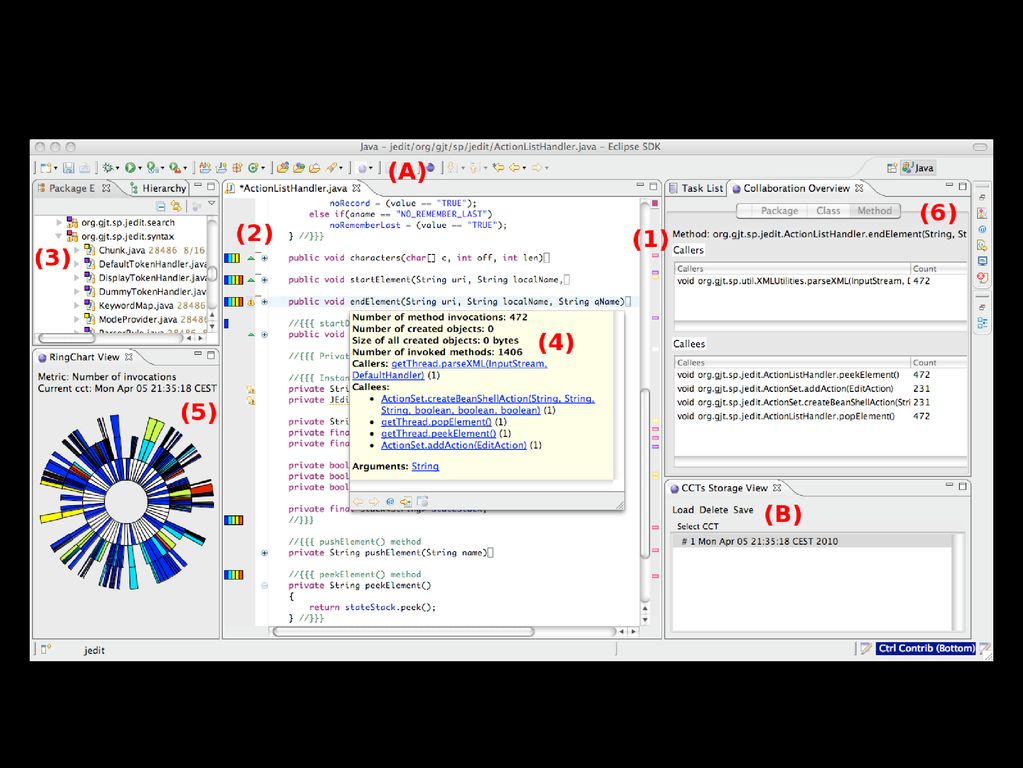Click override indicator beside startElement method
Image resolution: width=1023 pixels, height=768 pixels.
pyautogui.click(x=251, y=280)
